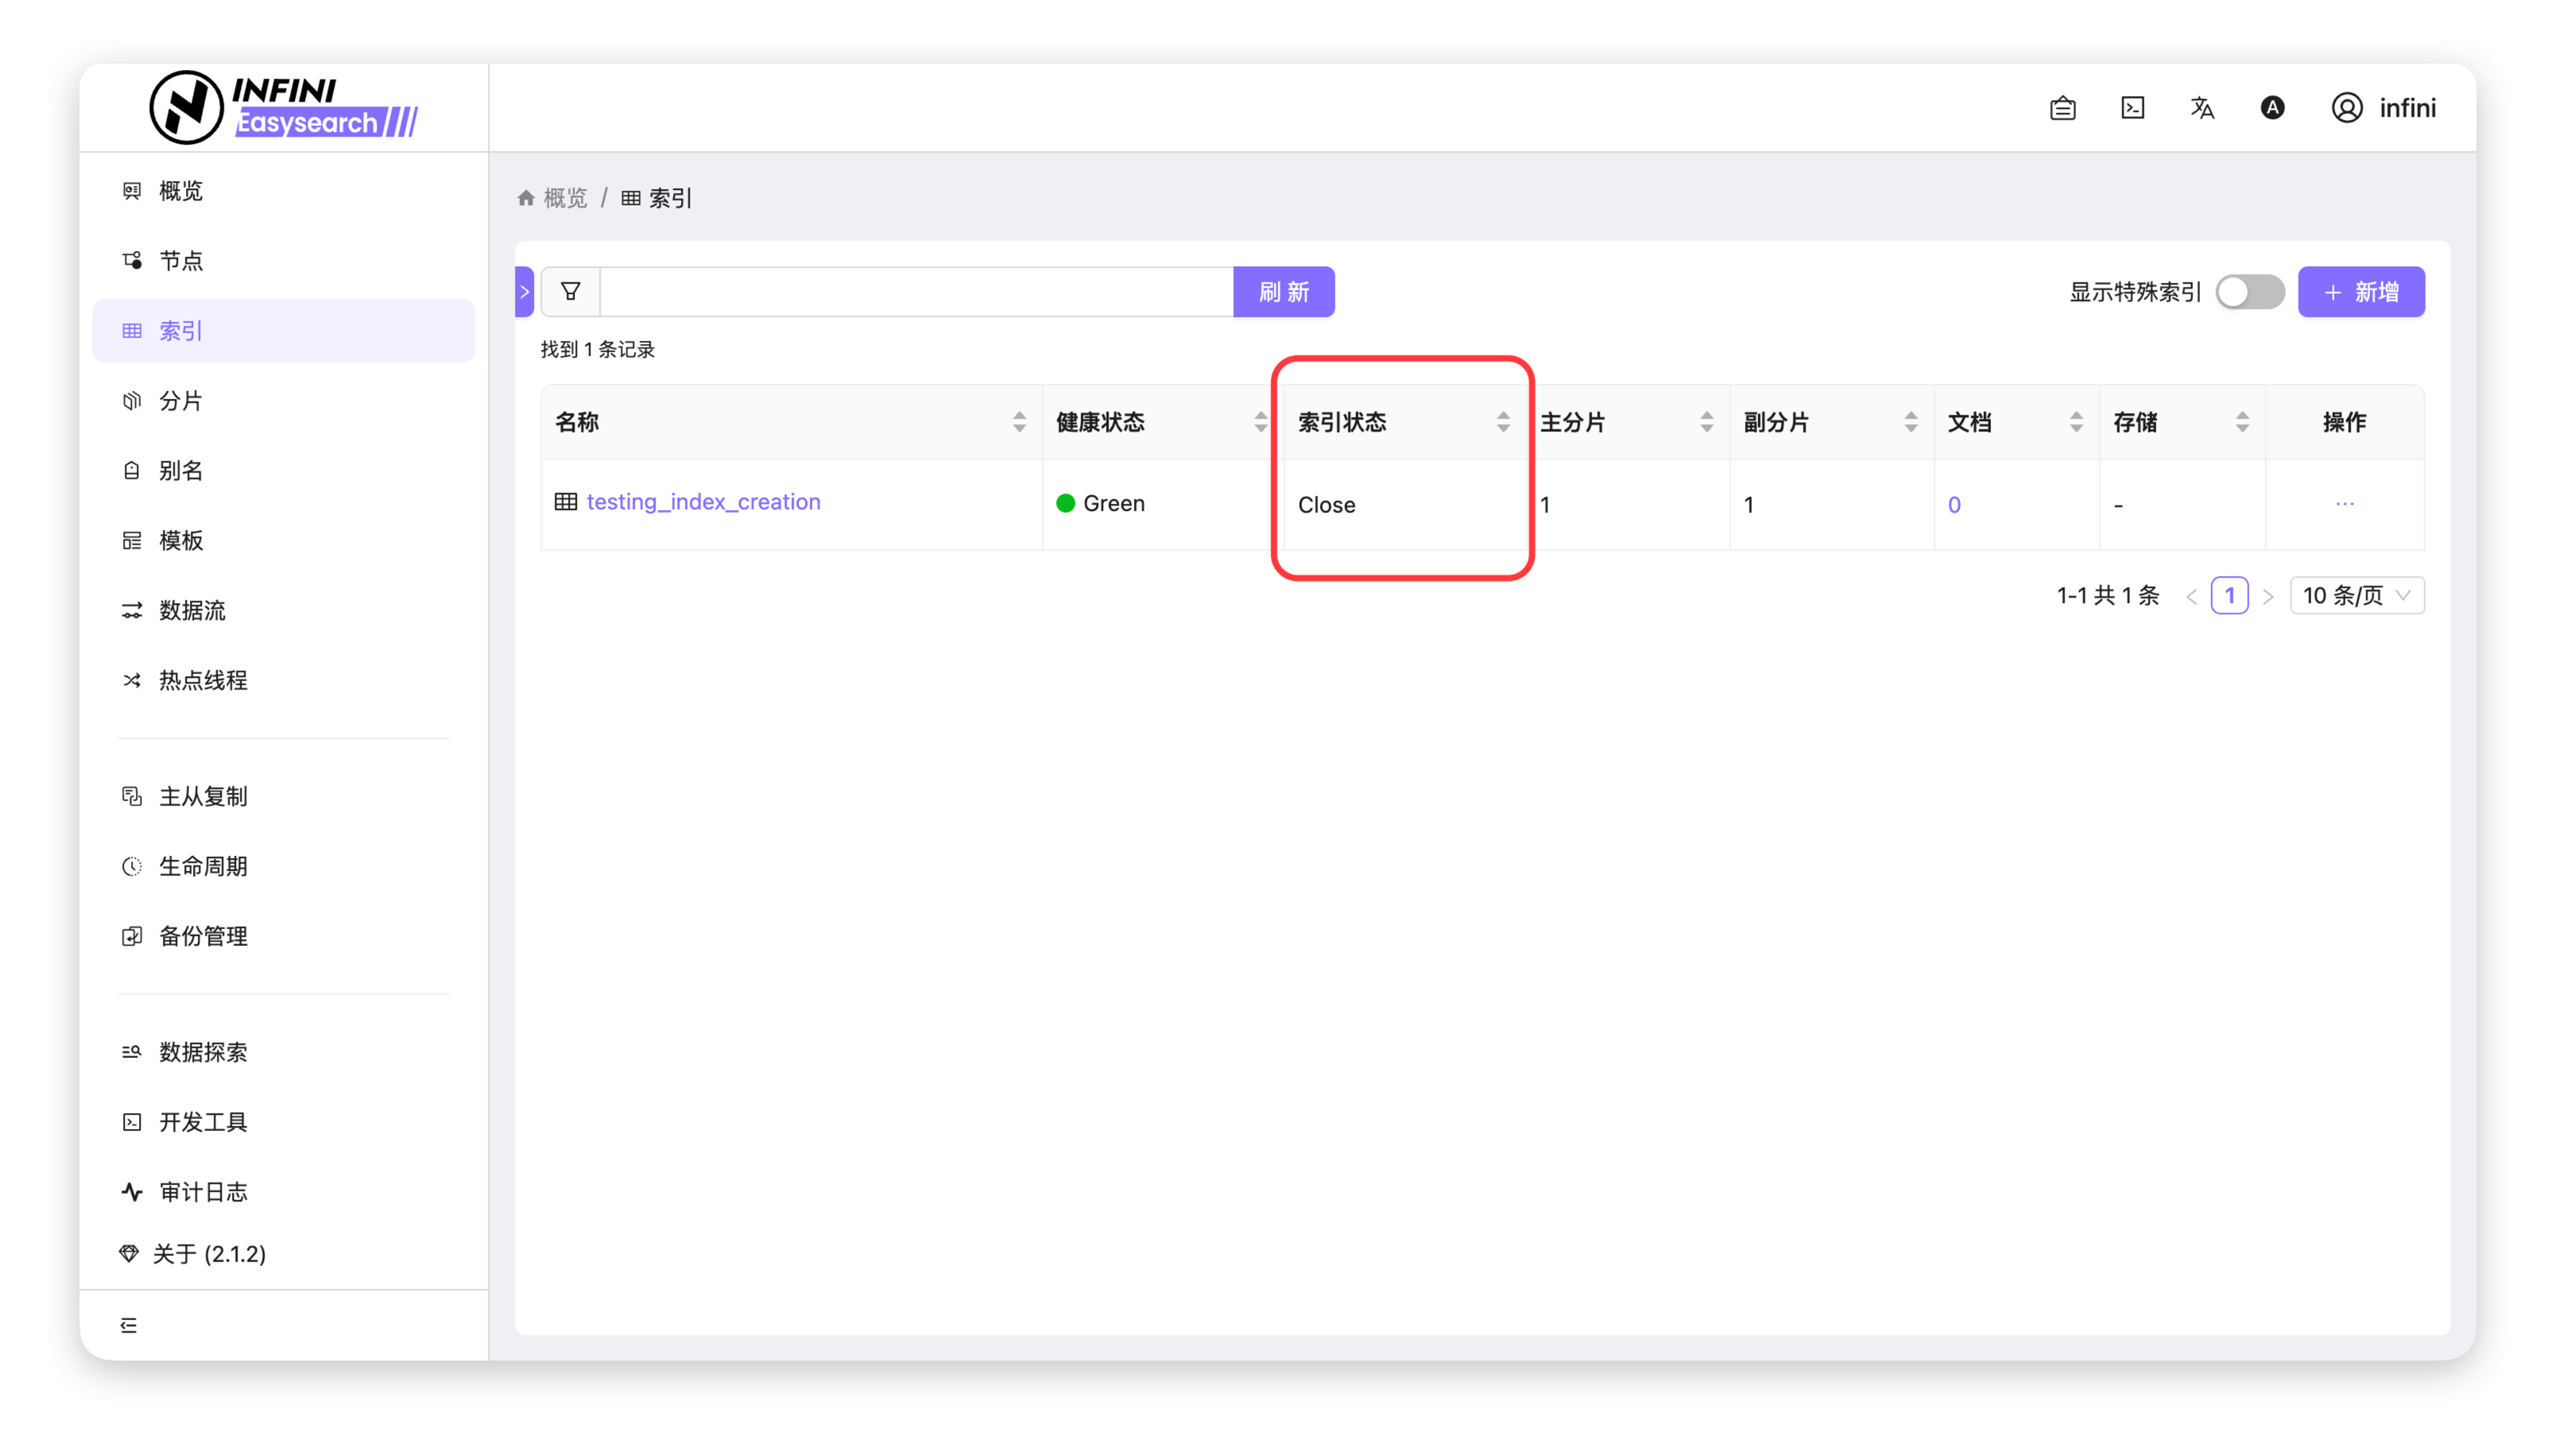
Task: Open the row actions ellipsis menu
Action: [2344, 504]
